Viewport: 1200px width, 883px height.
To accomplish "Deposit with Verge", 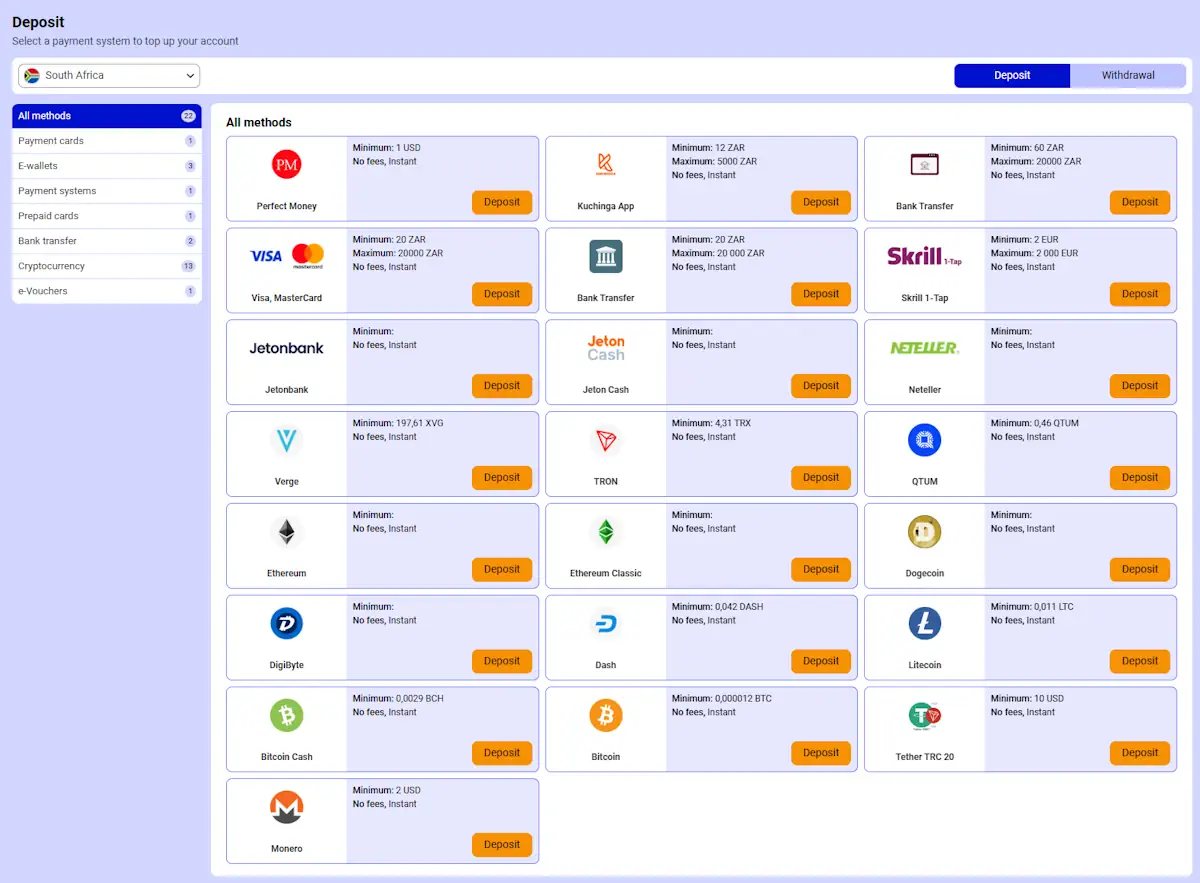I will point(502,478).
